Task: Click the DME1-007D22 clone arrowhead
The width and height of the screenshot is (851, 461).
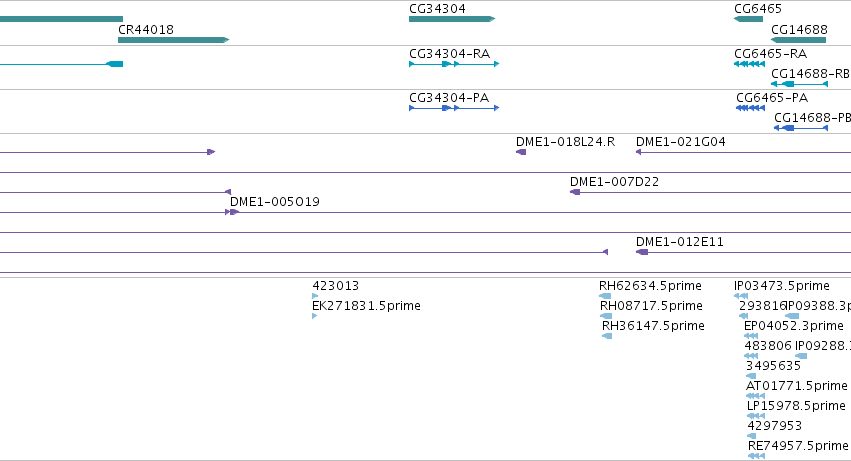Action: (x=575, y=192)
